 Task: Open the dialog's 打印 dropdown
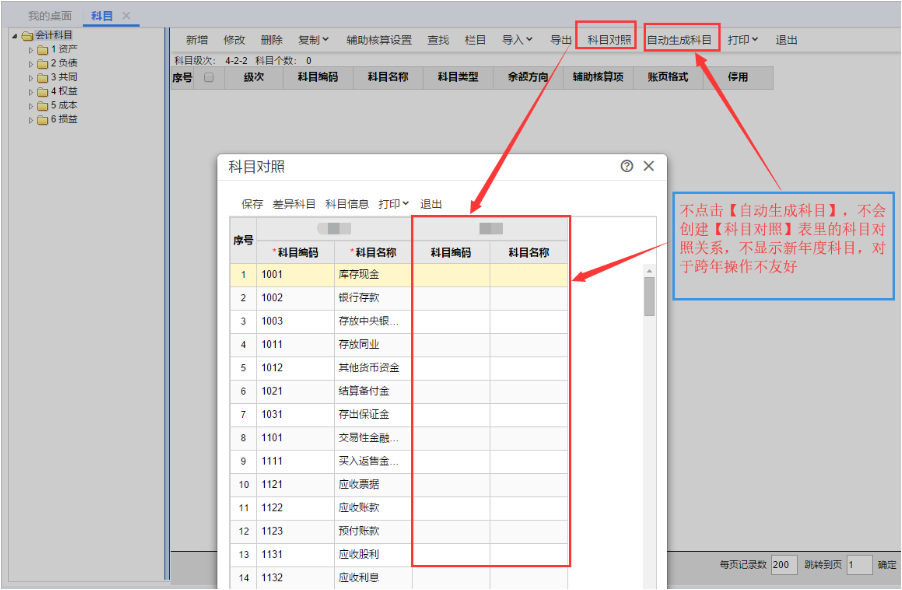(393, 204)
